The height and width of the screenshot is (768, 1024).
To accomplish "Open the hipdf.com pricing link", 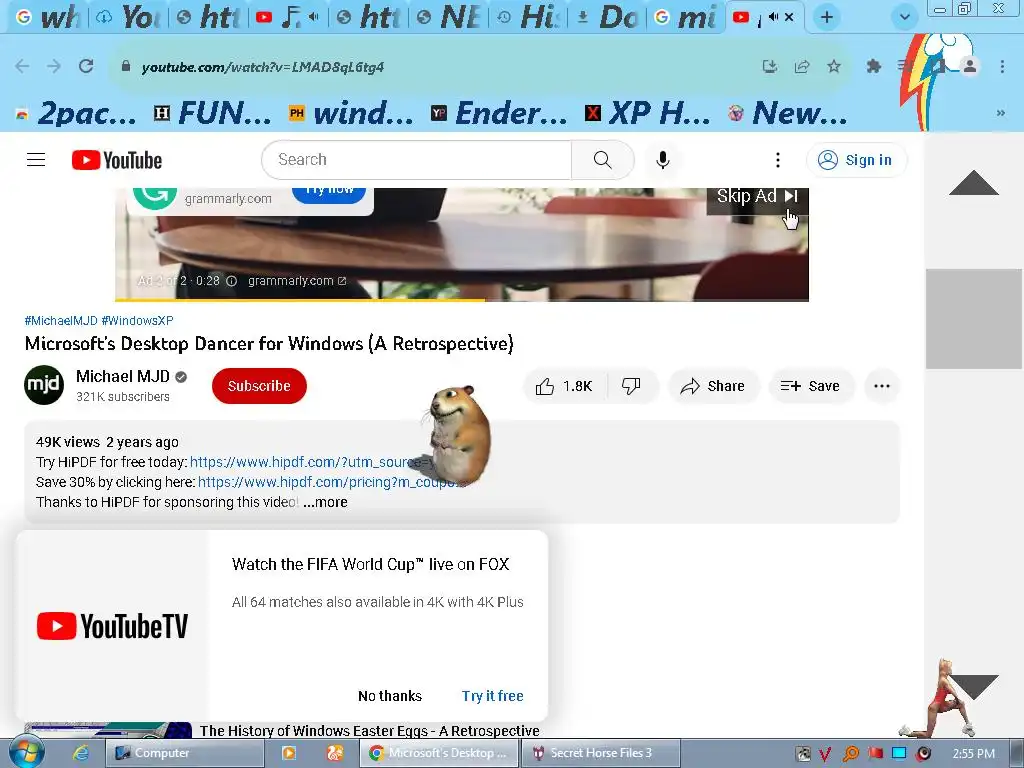I will 330,482.
